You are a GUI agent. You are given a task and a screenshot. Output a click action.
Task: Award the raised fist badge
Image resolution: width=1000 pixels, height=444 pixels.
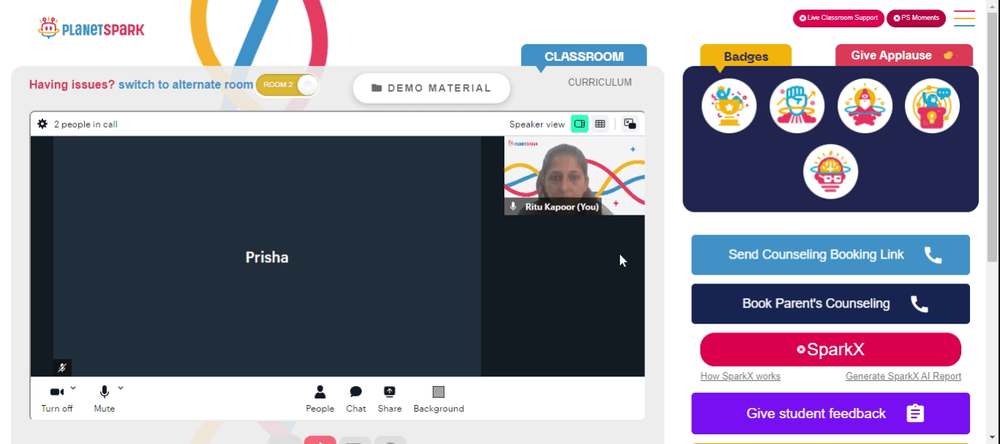[797, 106]
